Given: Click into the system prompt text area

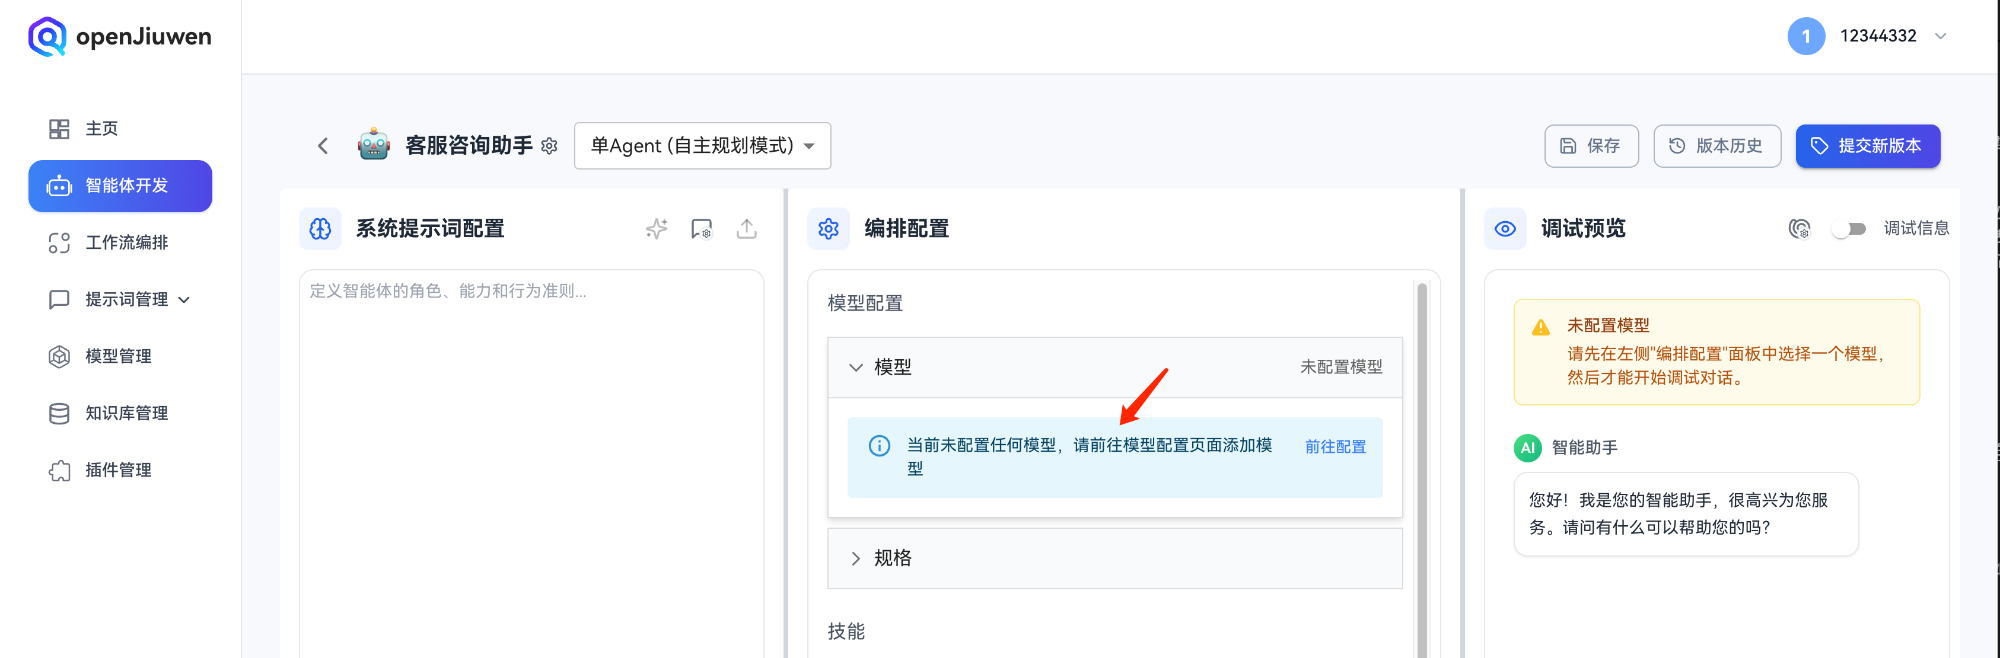Looking at the screenshot, I should [532, 464].
